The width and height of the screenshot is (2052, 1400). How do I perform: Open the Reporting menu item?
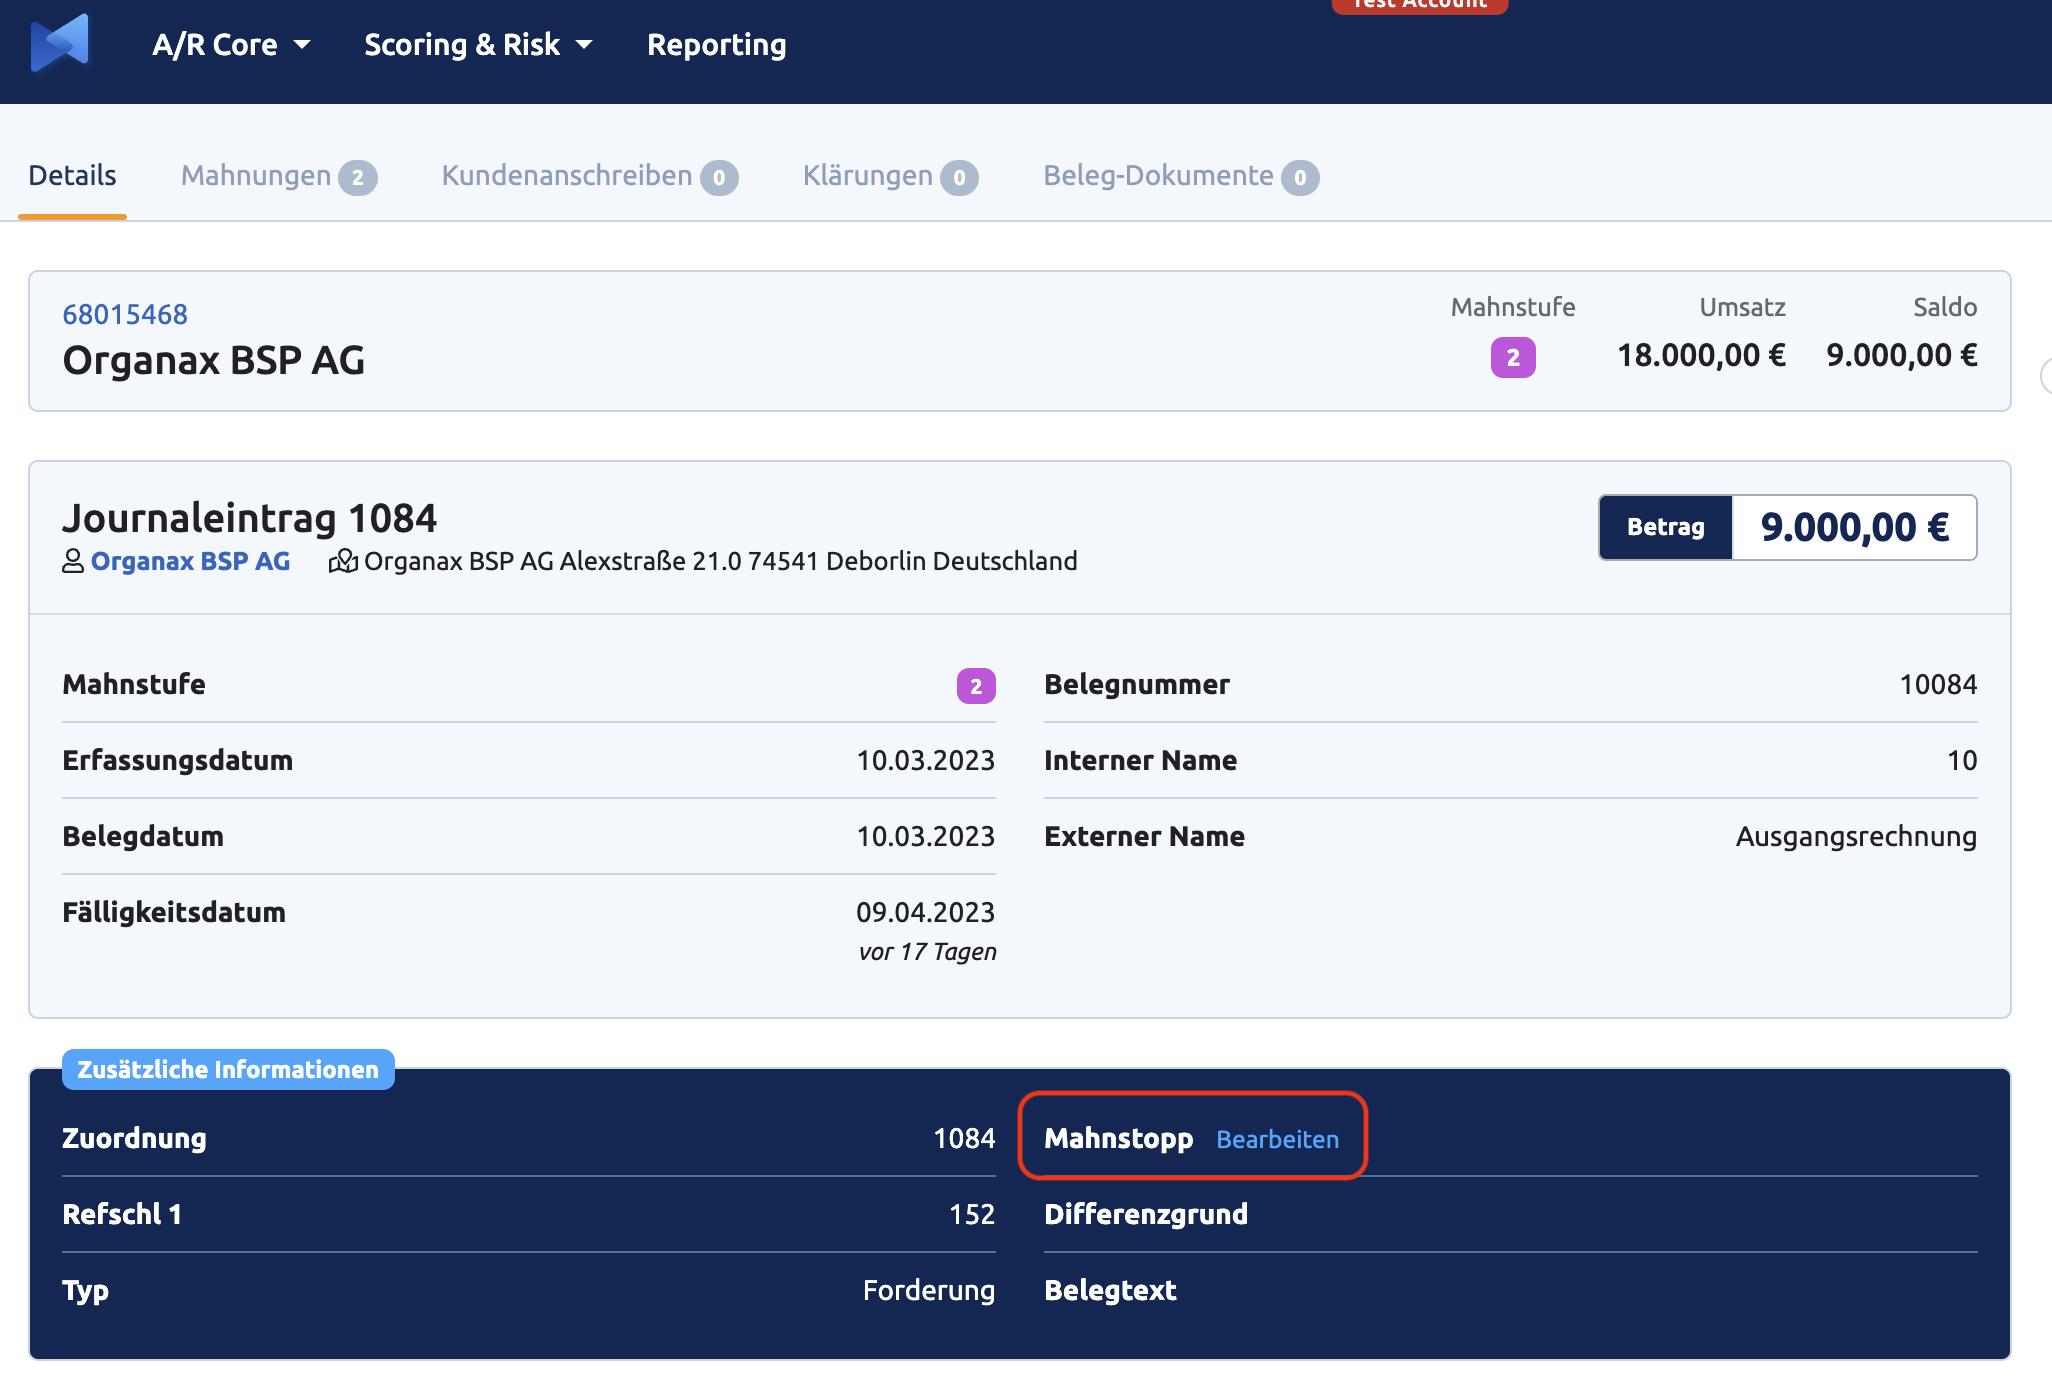click(x=716, y=45)
